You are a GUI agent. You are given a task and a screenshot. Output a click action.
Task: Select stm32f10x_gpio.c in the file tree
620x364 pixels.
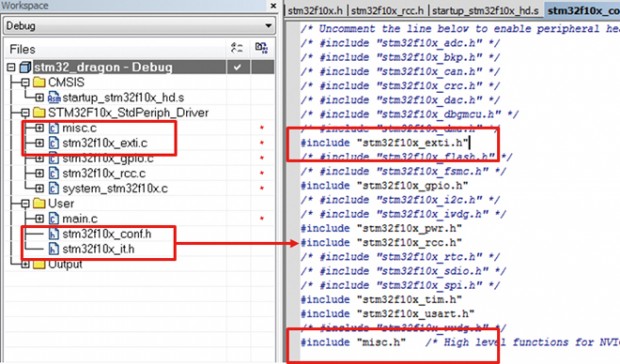[x=108, y=158]
